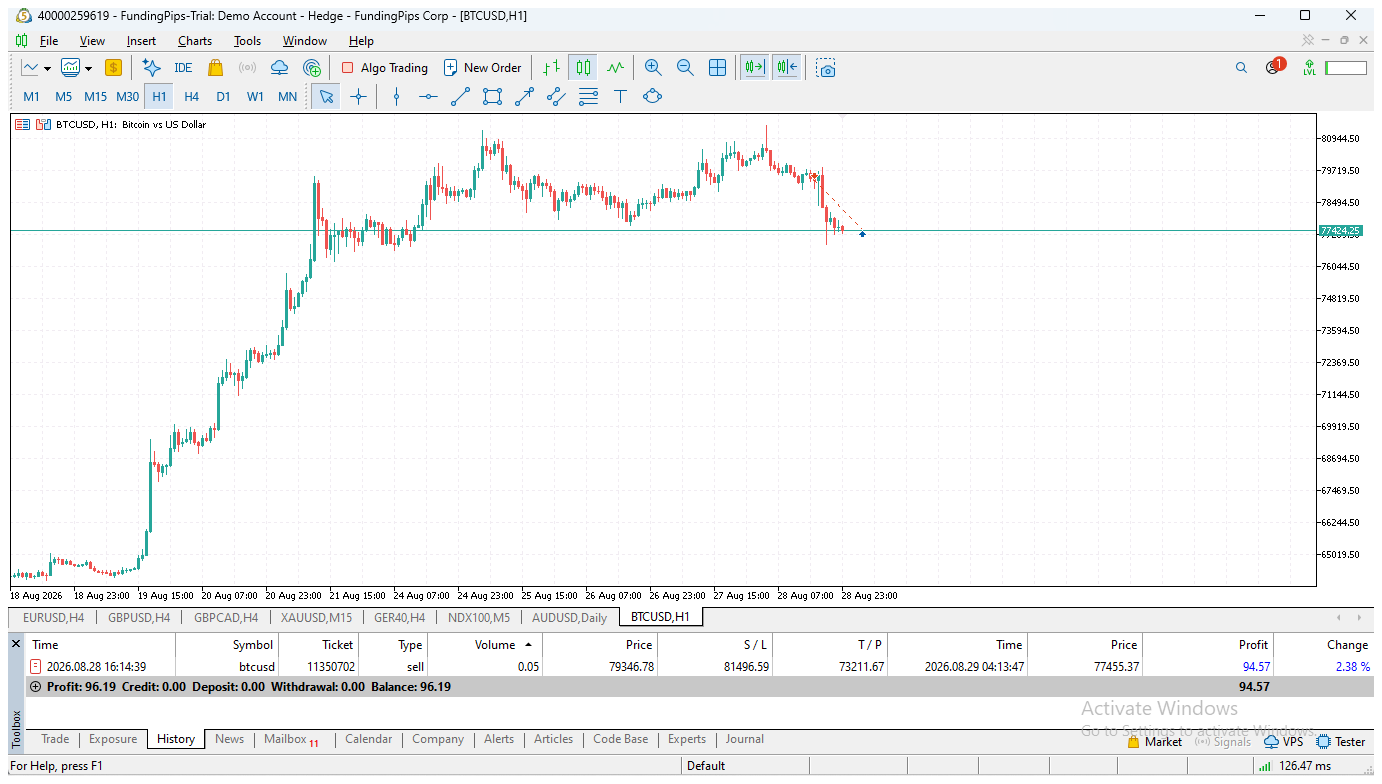Click the connection status 126.47 ms
1382x784 pixels.
coord(1295,766)
